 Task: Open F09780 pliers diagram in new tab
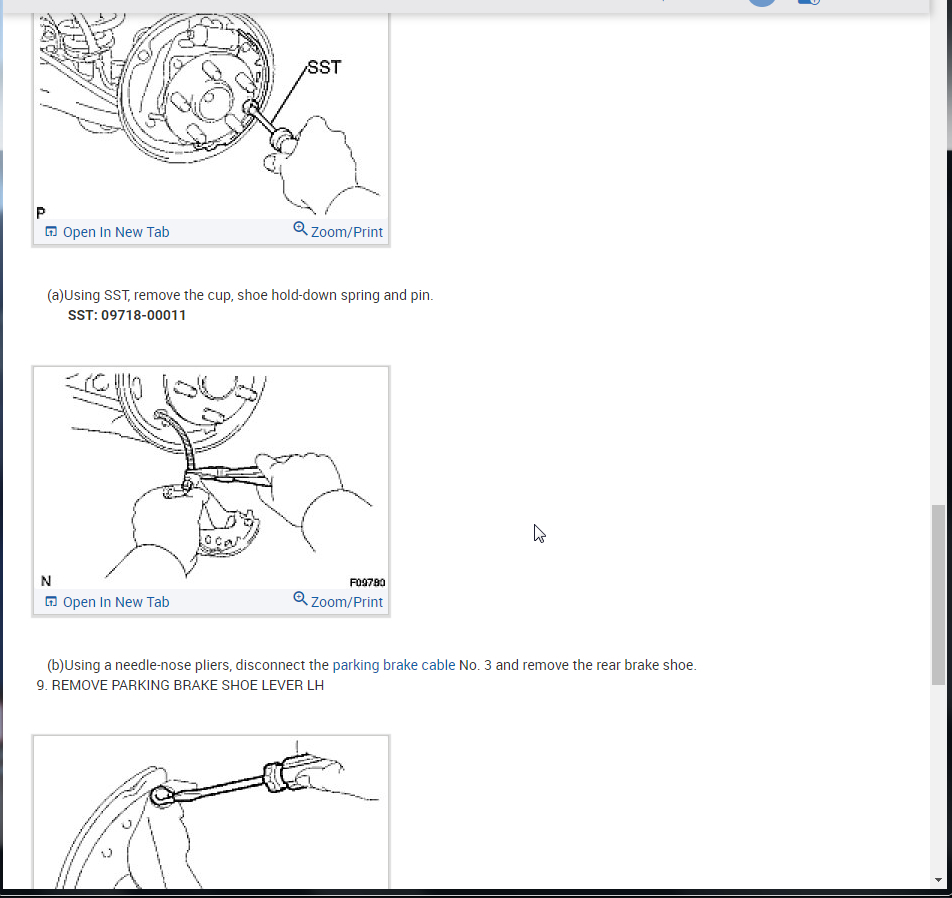[107, 602]
